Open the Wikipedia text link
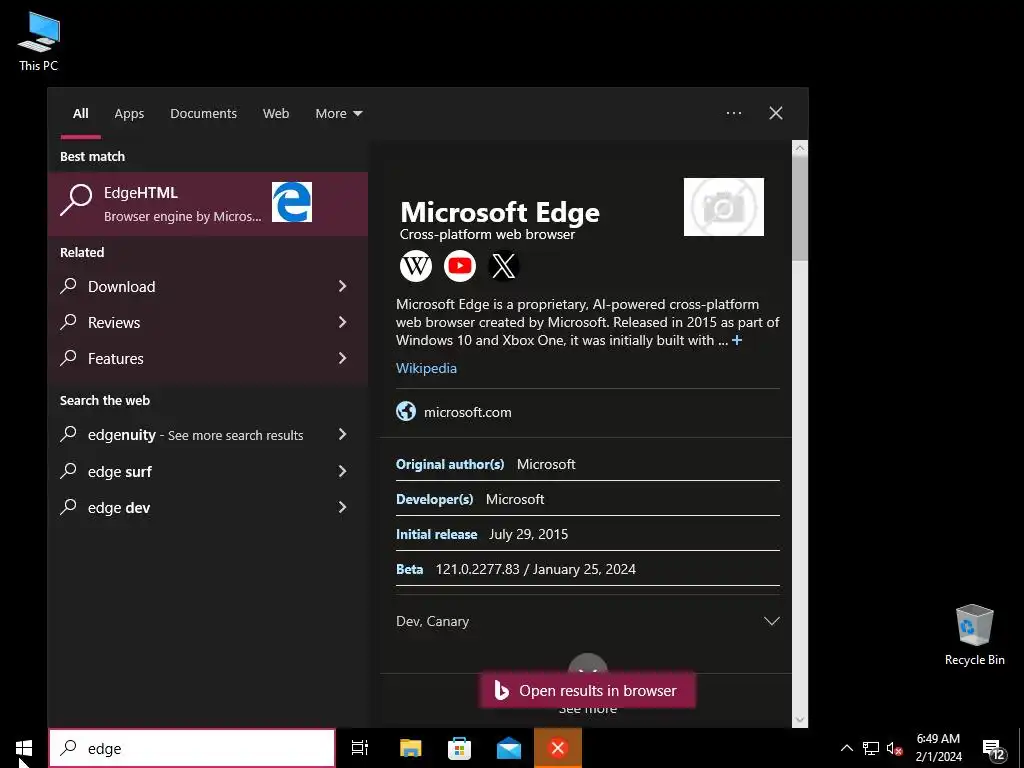The width and height of the screenshot is (1024, 768). [426, 368]
